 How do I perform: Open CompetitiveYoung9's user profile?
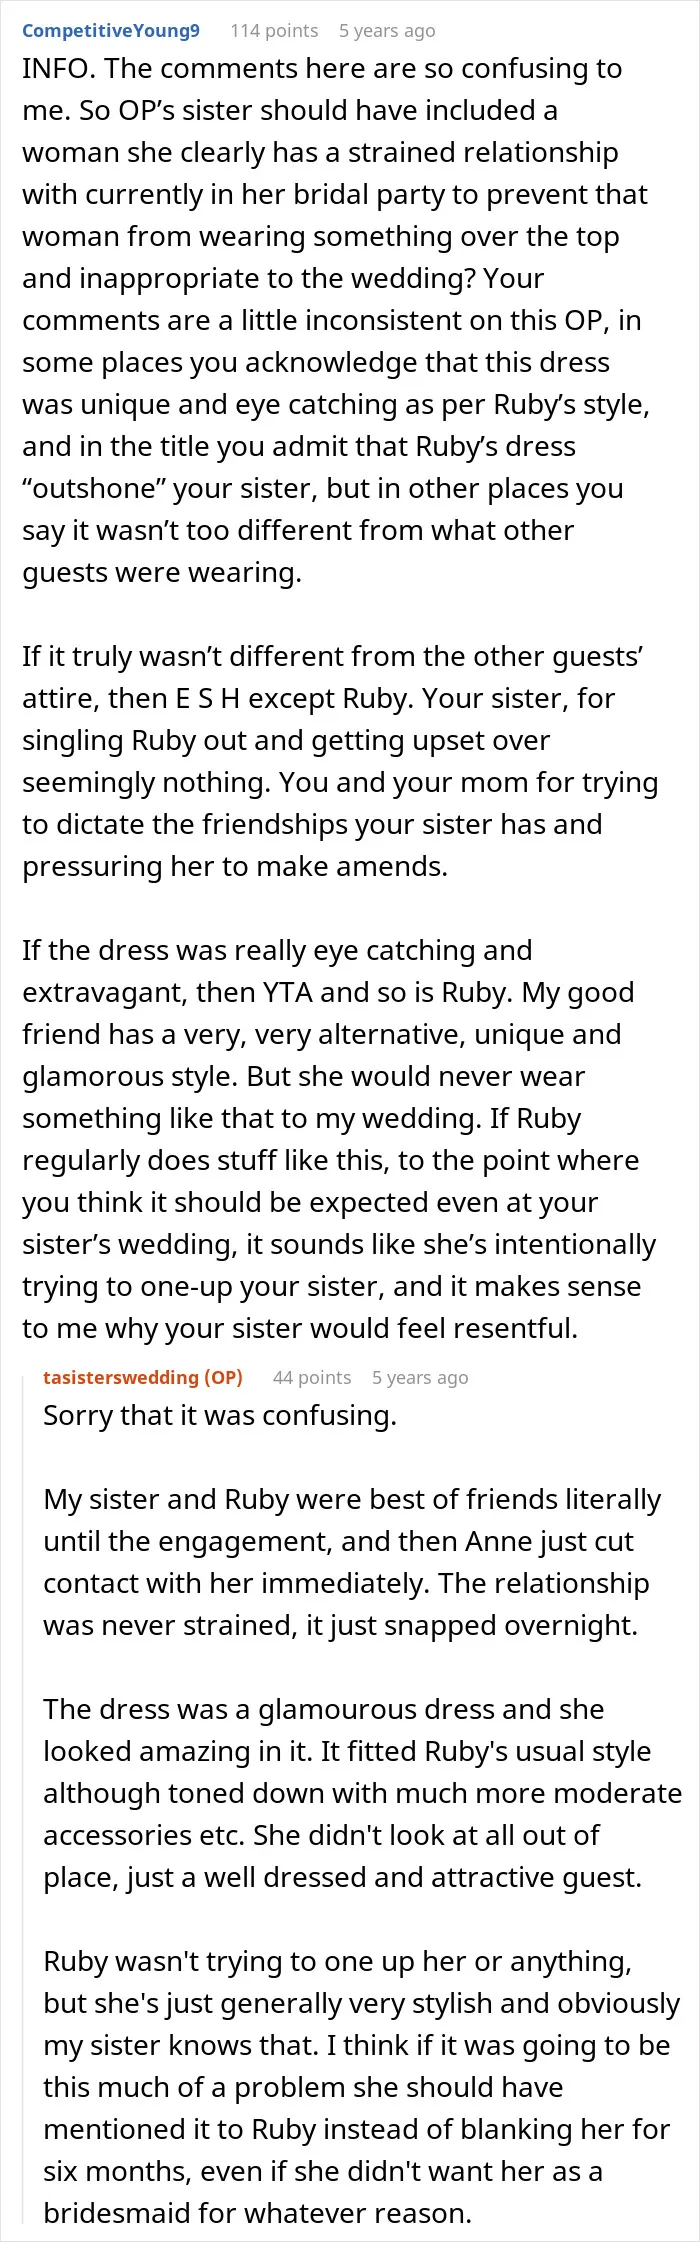(x=111, y=31)
